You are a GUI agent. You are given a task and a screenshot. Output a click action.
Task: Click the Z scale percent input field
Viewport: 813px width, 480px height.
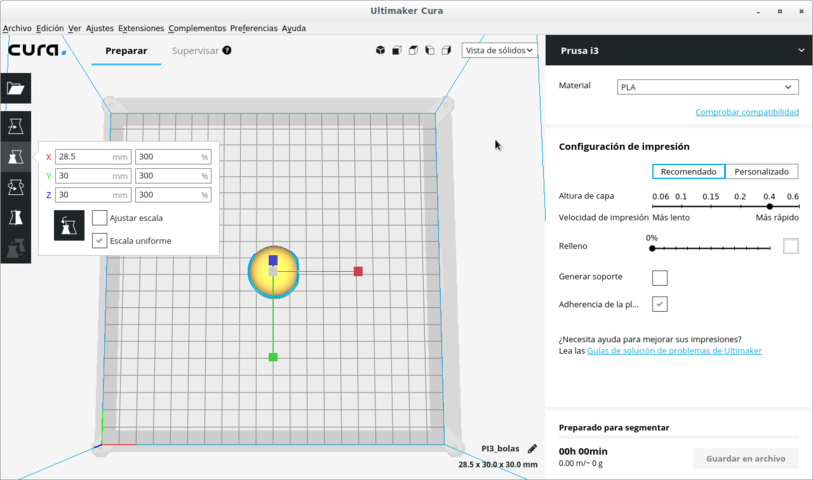[173, 195]
